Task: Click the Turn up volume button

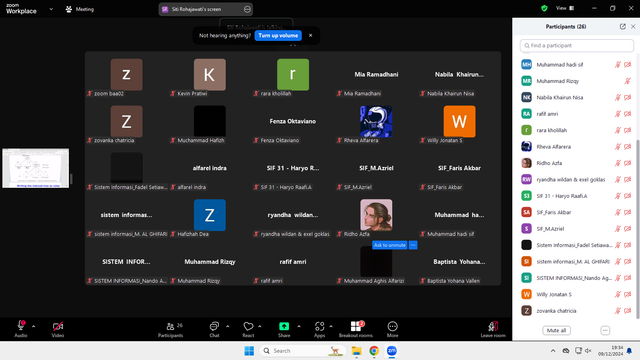Action: [x=278, y=36]
